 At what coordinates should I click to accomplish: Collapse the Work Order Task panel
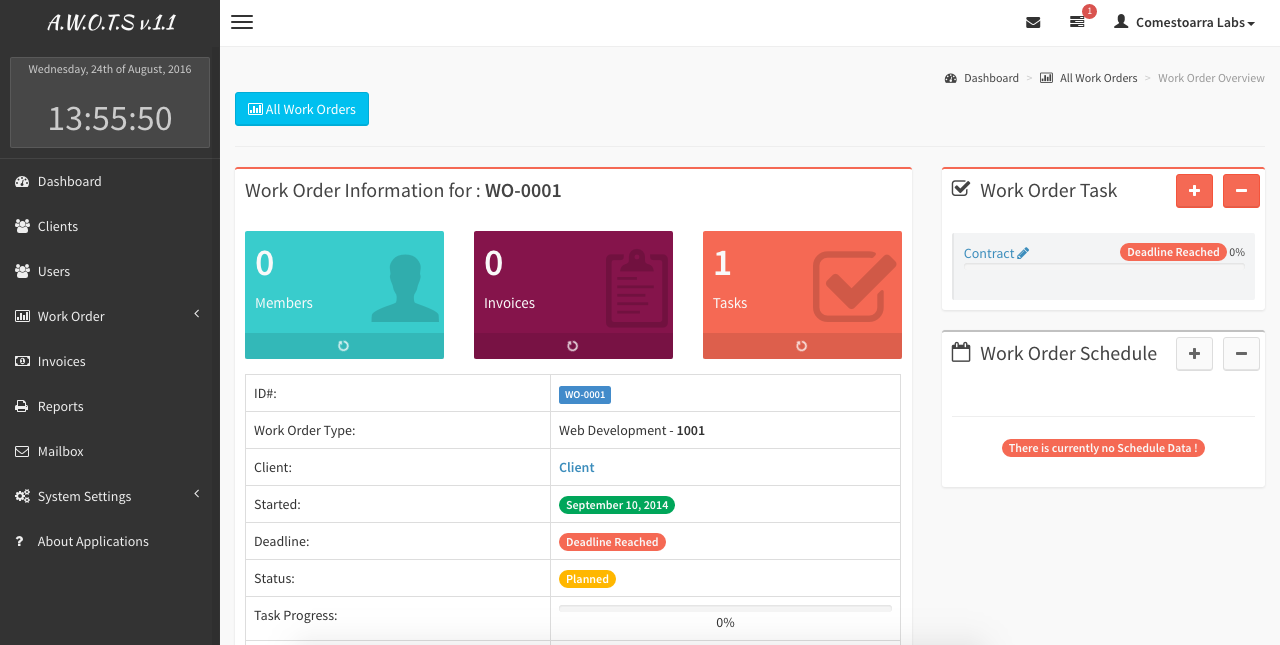(x=1241, y=191)
